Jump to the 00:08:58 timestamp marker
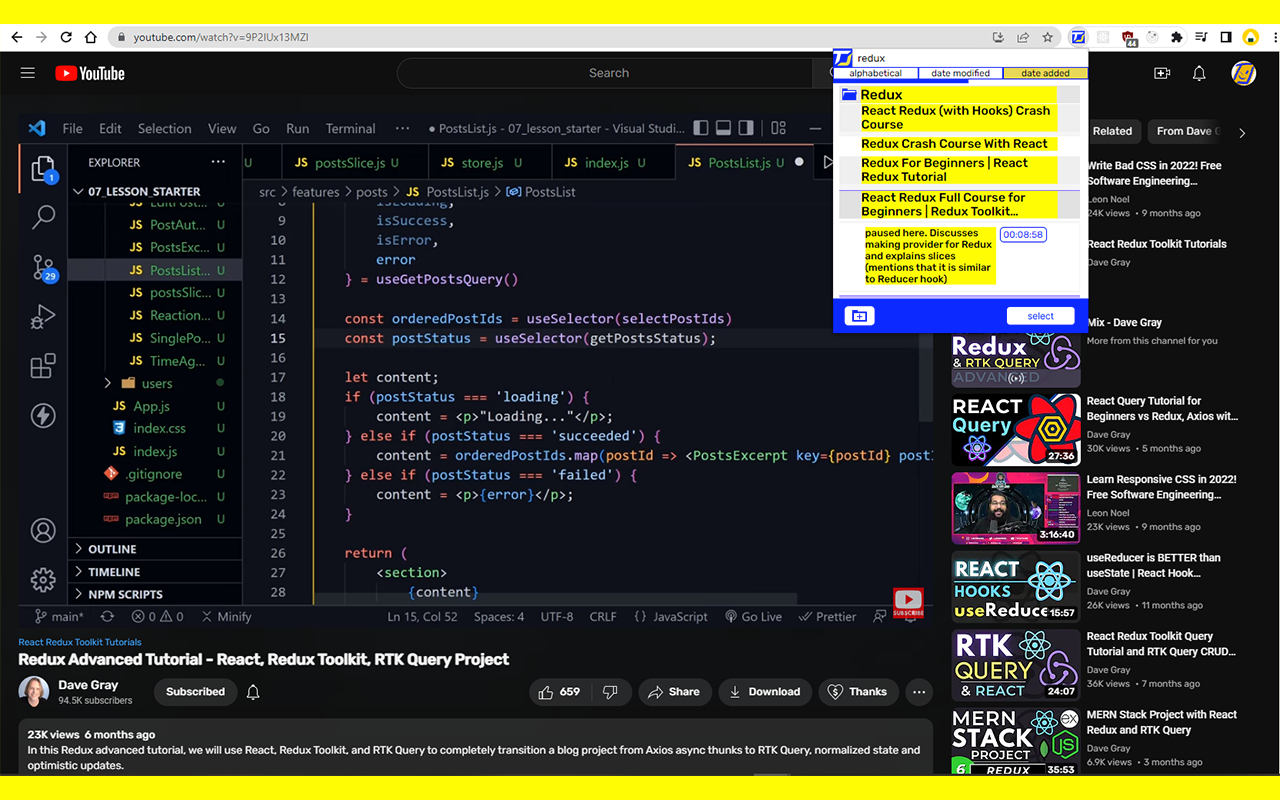 [x=1023, y=235]
